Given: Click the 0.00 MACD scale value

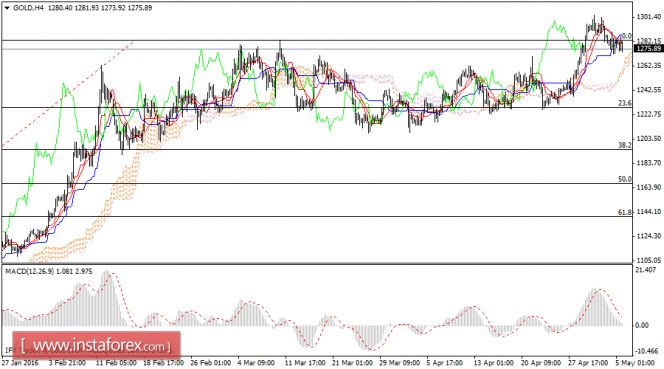Looking at the screenshot, I should [x=642, y=325].
